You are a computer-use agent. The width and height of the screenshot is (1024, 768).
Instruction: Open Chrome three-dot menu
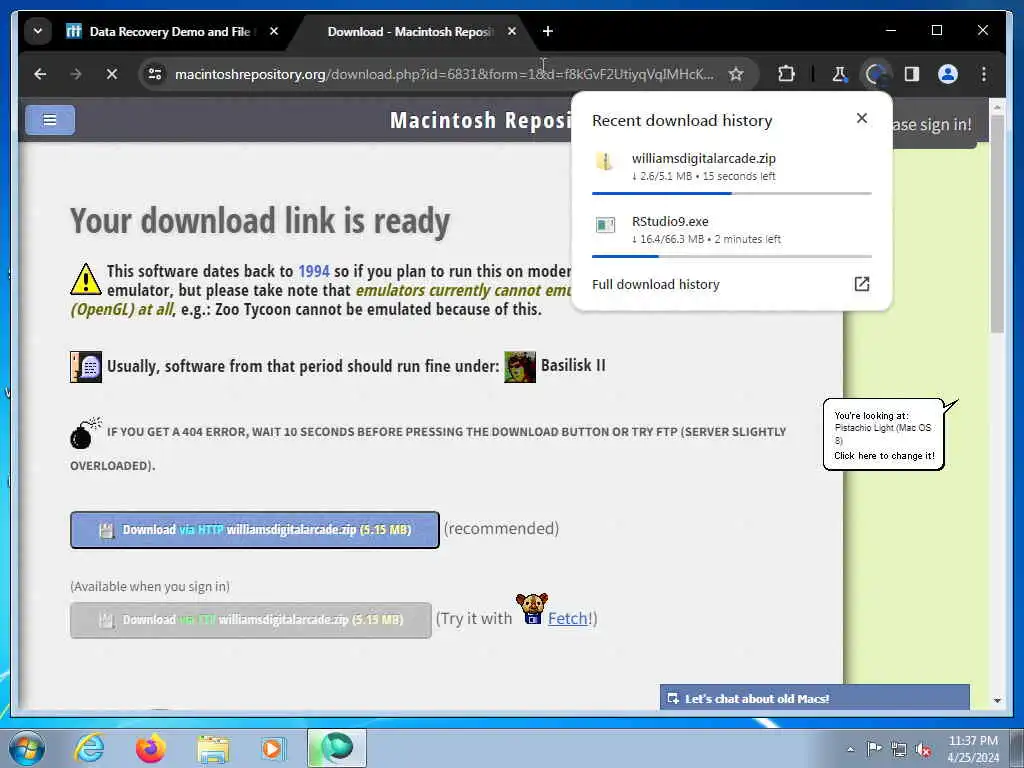[x=984, y=74]
